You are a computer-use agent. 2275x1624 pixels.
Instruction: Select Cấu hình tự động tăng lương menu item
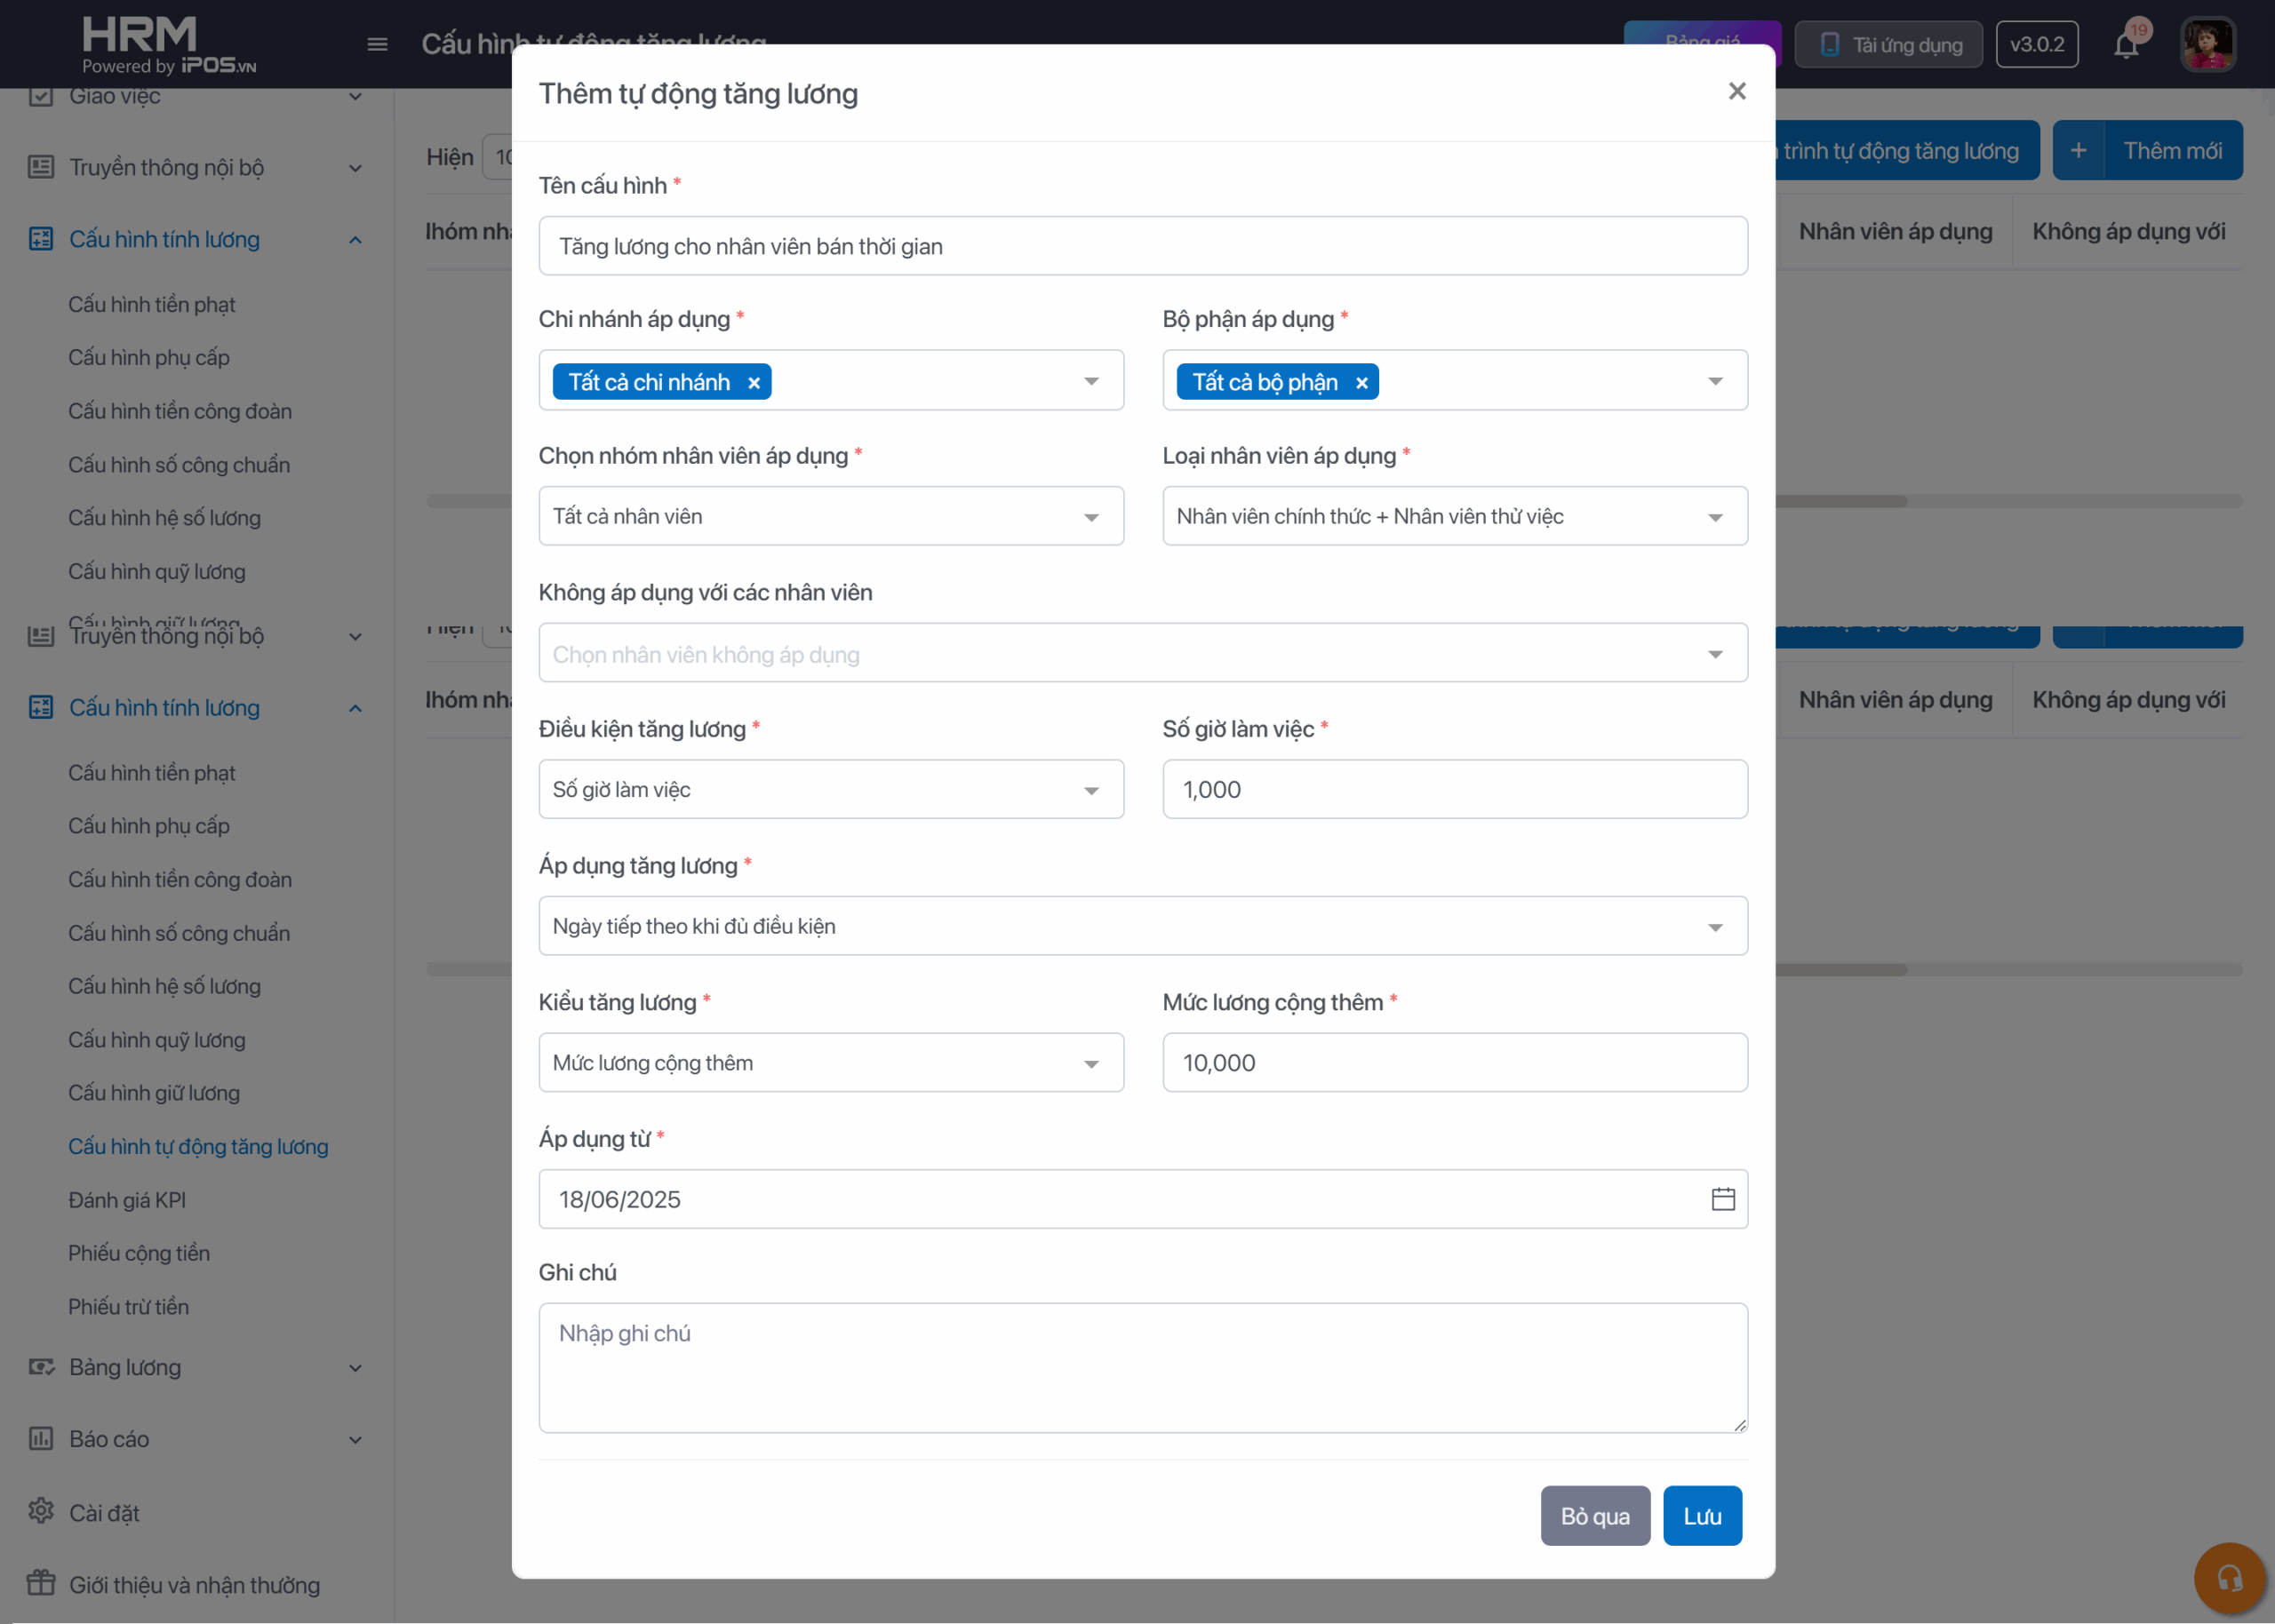(198, 1147)
